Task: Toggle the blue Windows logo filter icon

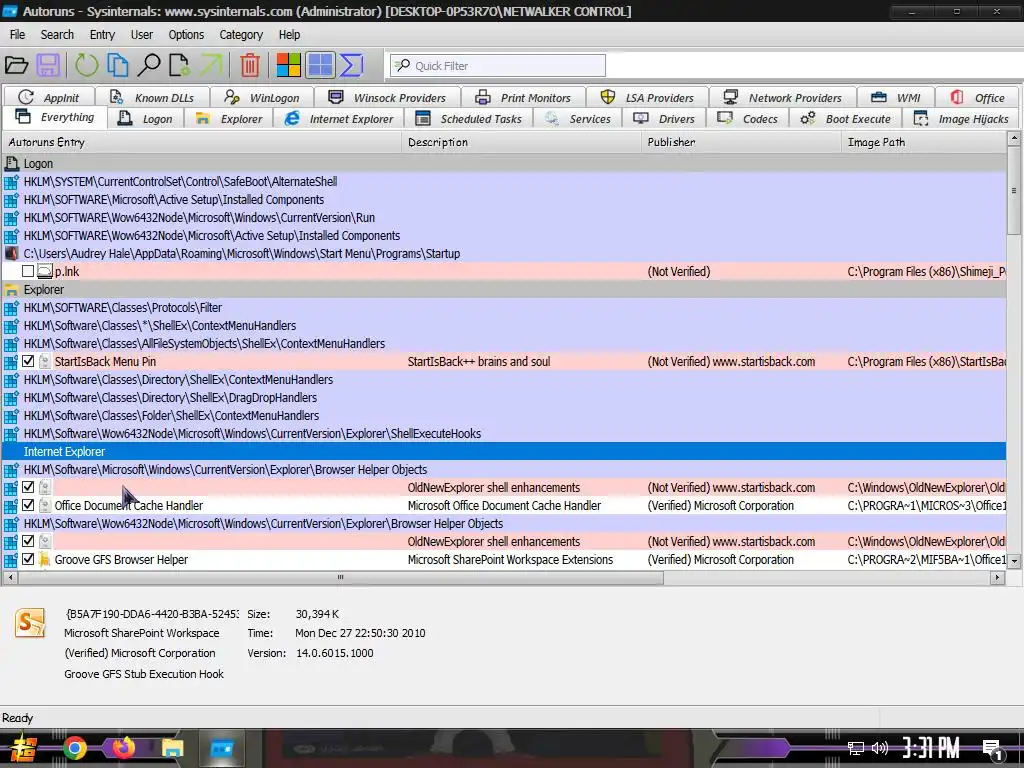Action: (320, 65)
